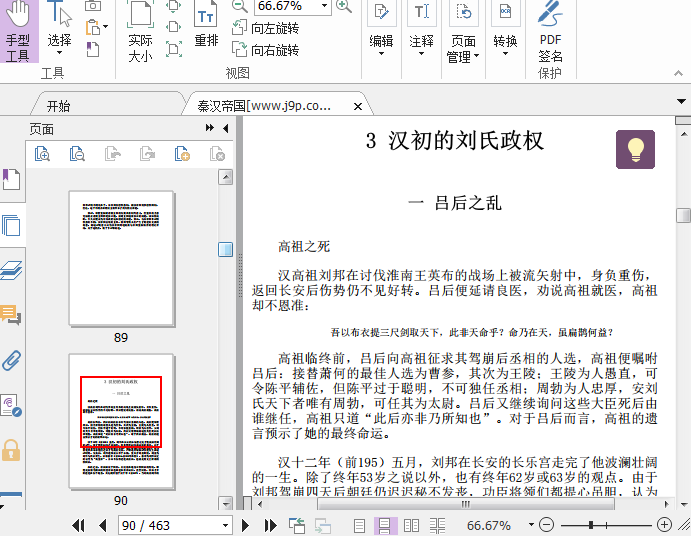Viewport: 691px width, 536px height.
Task: Open the Signatures side panel
Action: coord(11,405)
